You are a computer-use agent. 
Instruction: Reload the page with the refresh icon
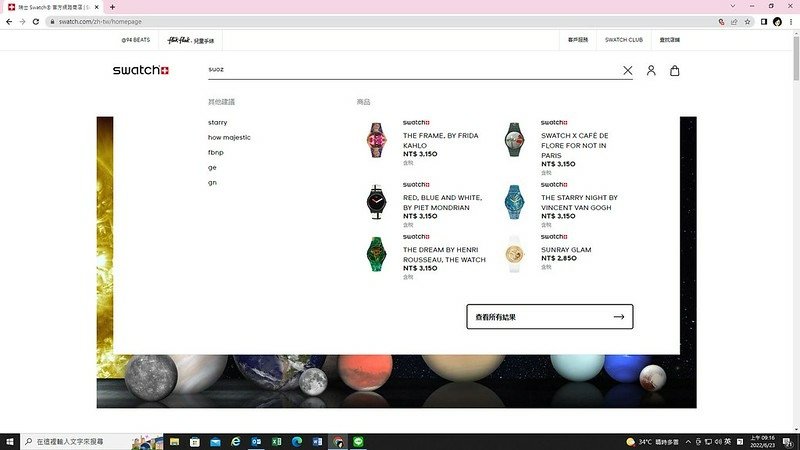(x=36, y=21)
